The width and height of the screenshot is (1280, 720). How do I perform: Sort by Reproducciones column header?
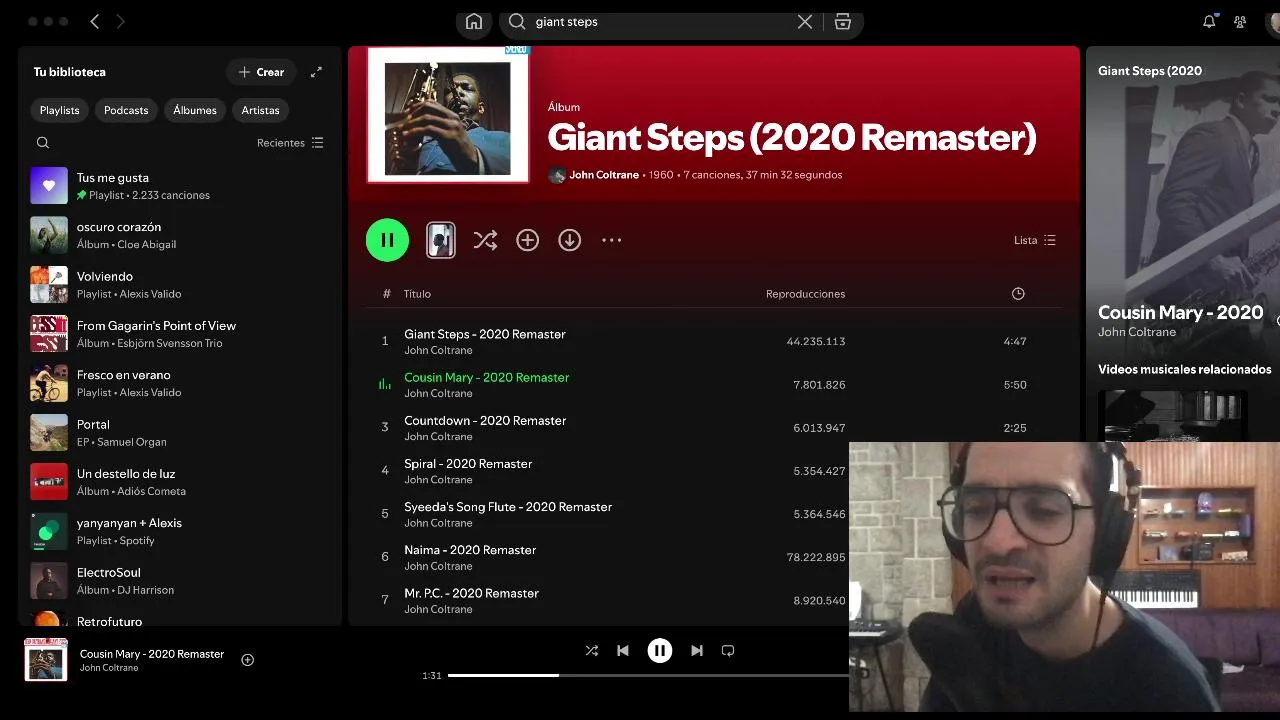tap(805, 294)
